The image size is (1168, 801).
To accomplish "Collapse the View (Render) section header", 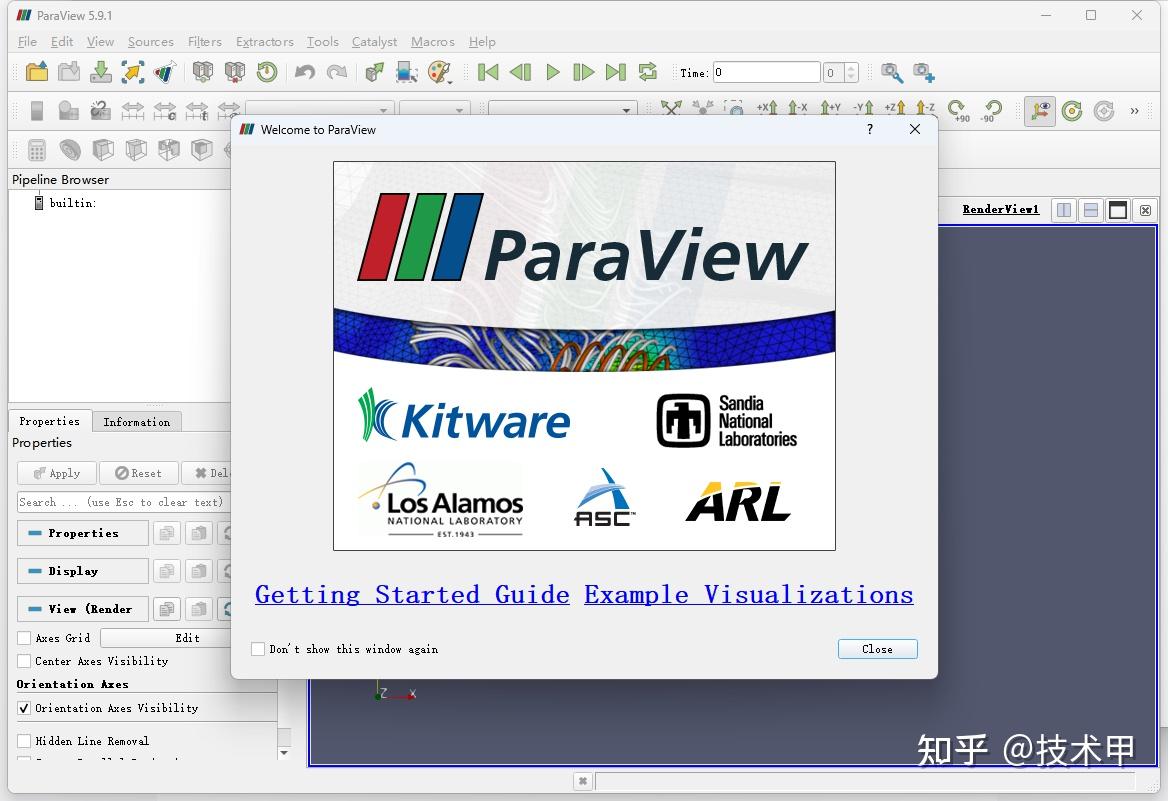I will (83, 609).
